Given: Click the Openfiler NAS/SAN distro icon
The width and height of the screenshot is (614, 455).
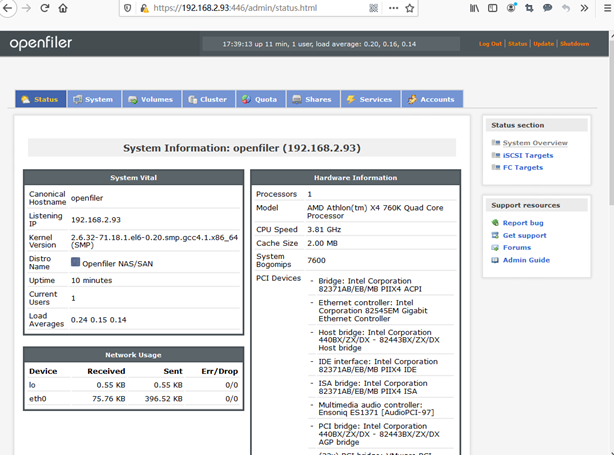Looking at the screenshot, I should [x=75, y=262].
